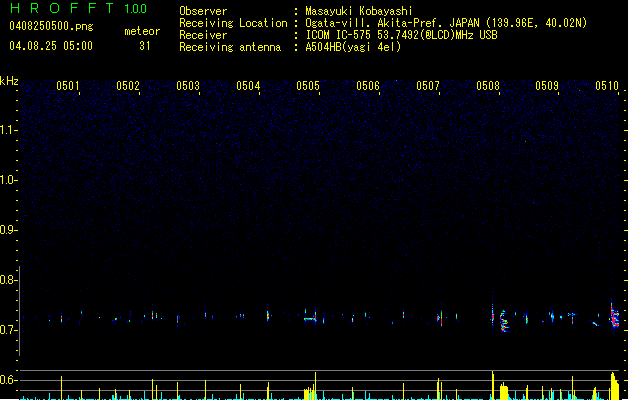
Task: Click time marker 0509
Action: coord(547,85)
